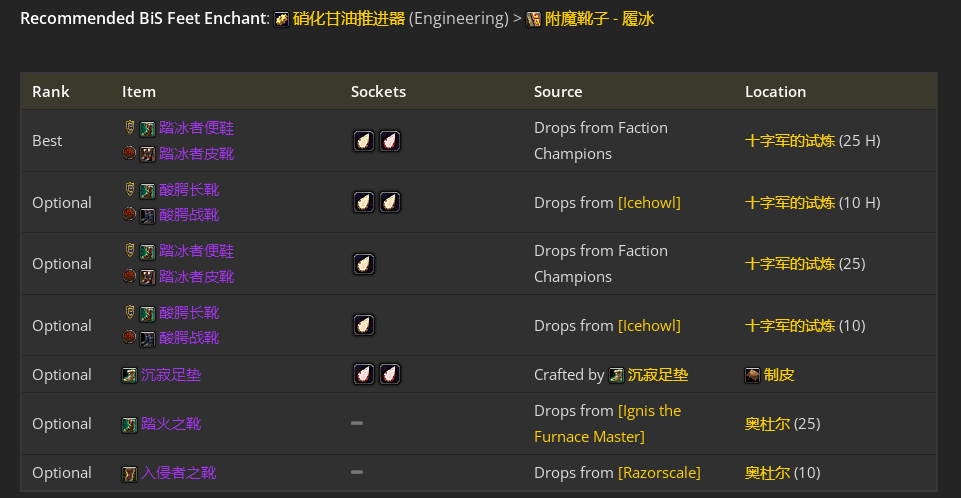
Task: Click the Horde 踏冰者皮靴 item icon in Best row
Action: (x=147, y=154)
